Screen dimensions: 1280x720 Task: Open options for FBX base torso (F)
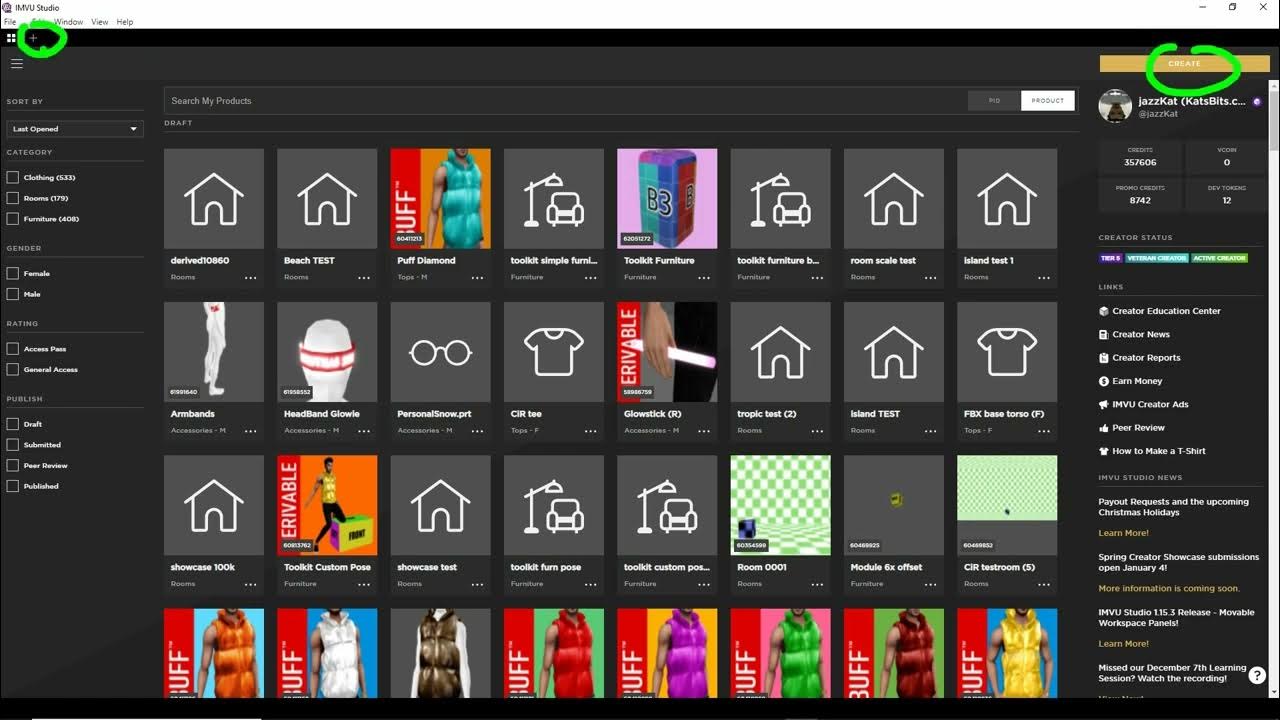pos(1044,431)
